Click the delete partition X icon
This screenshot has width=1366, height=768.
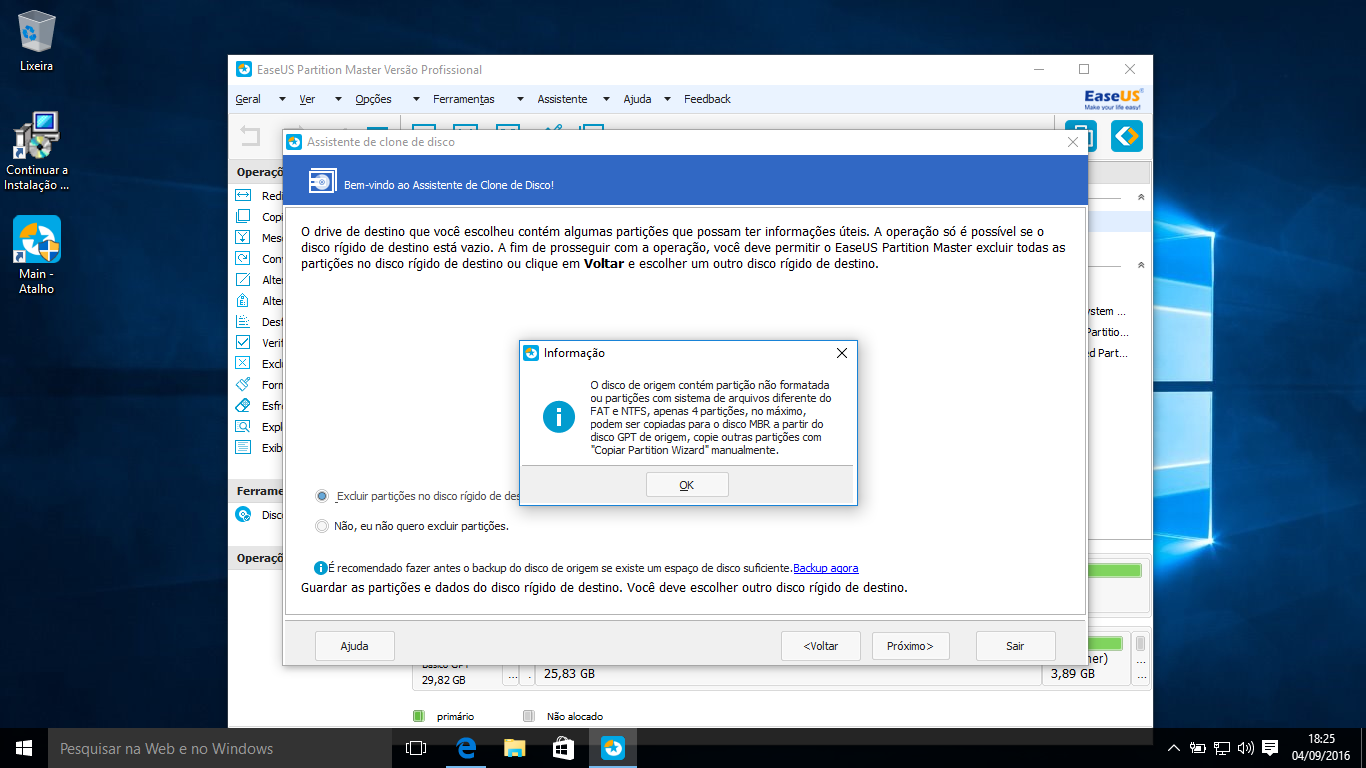pyautogui.click(x=243, y=364)
